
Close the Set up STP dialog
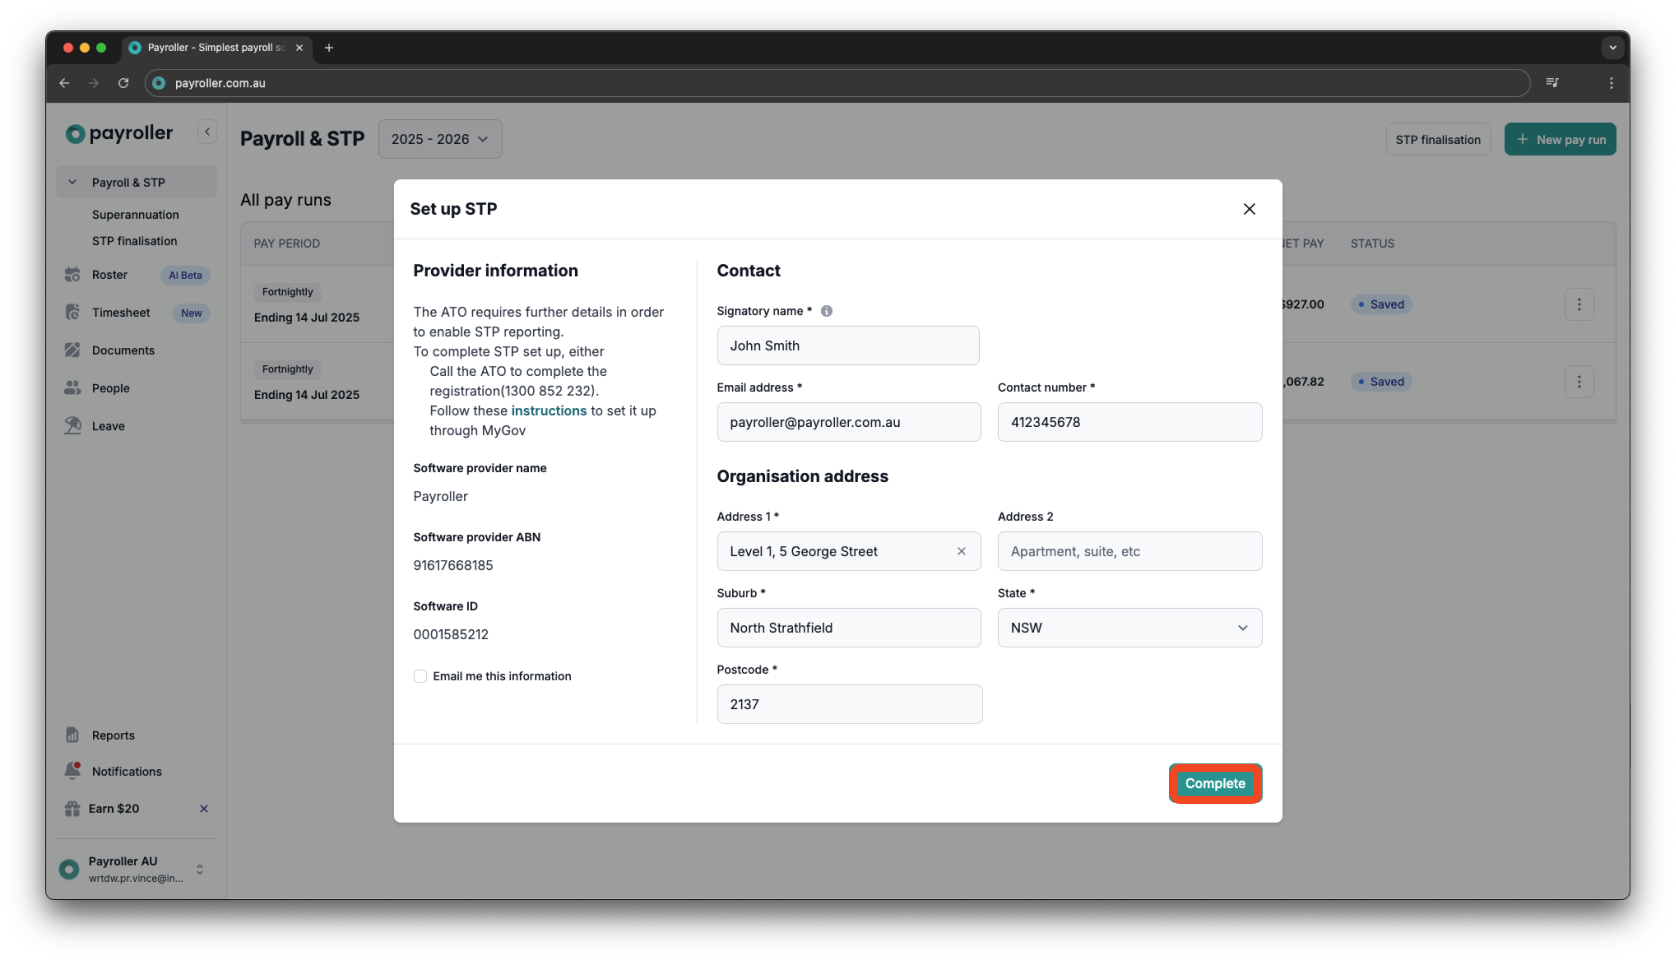pos(1249,209)
